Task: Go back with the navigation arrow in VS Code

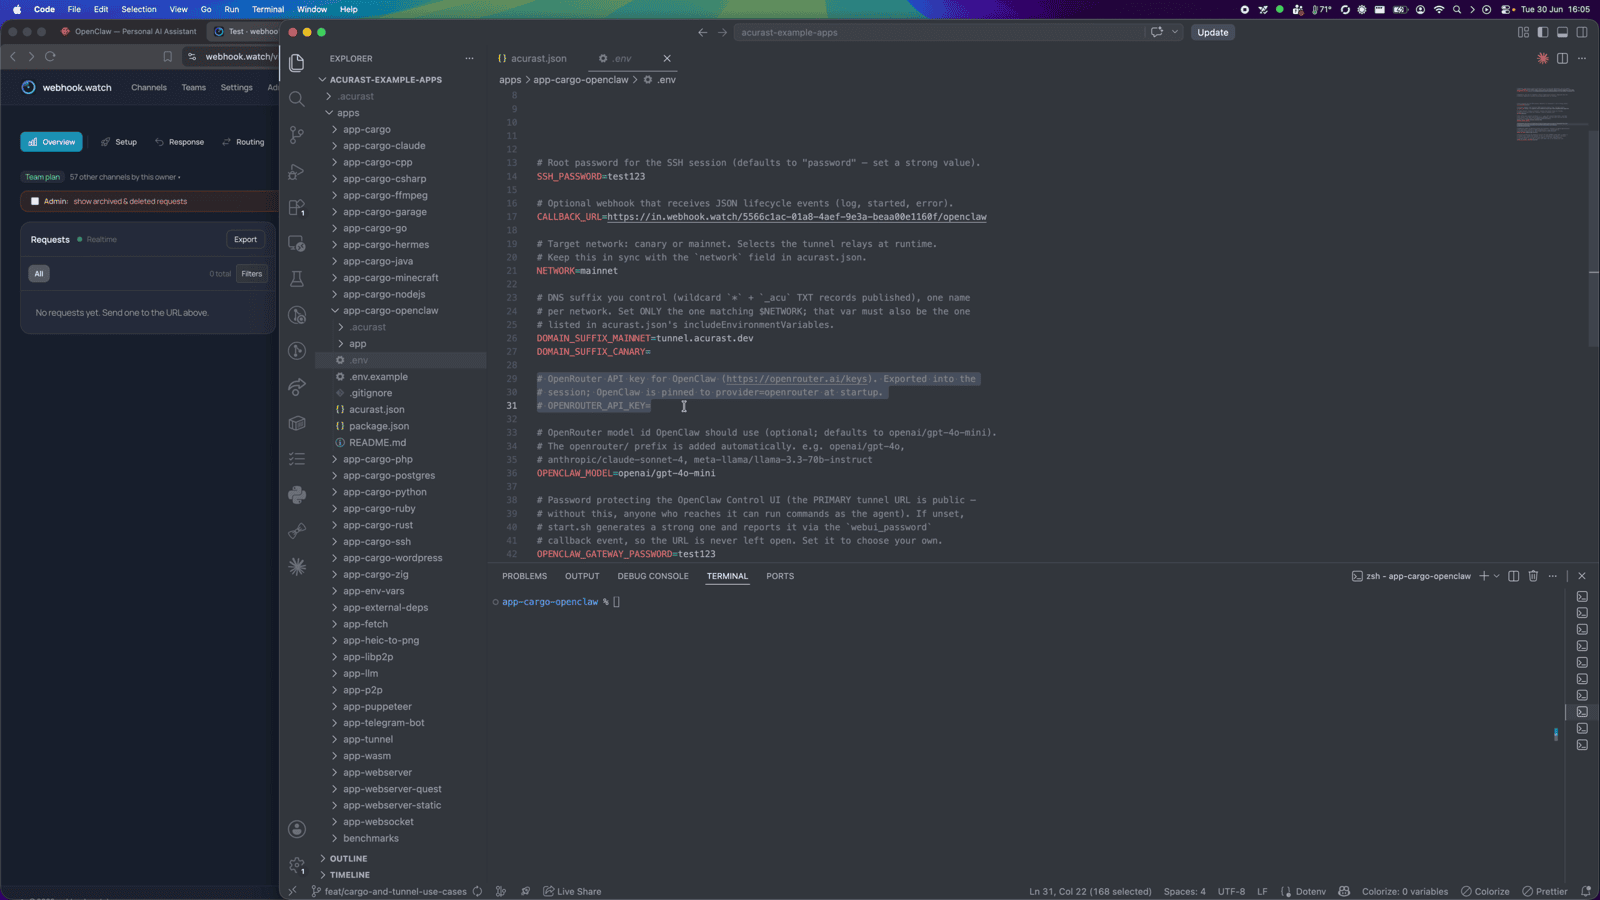Action: (x=702, y=32)
